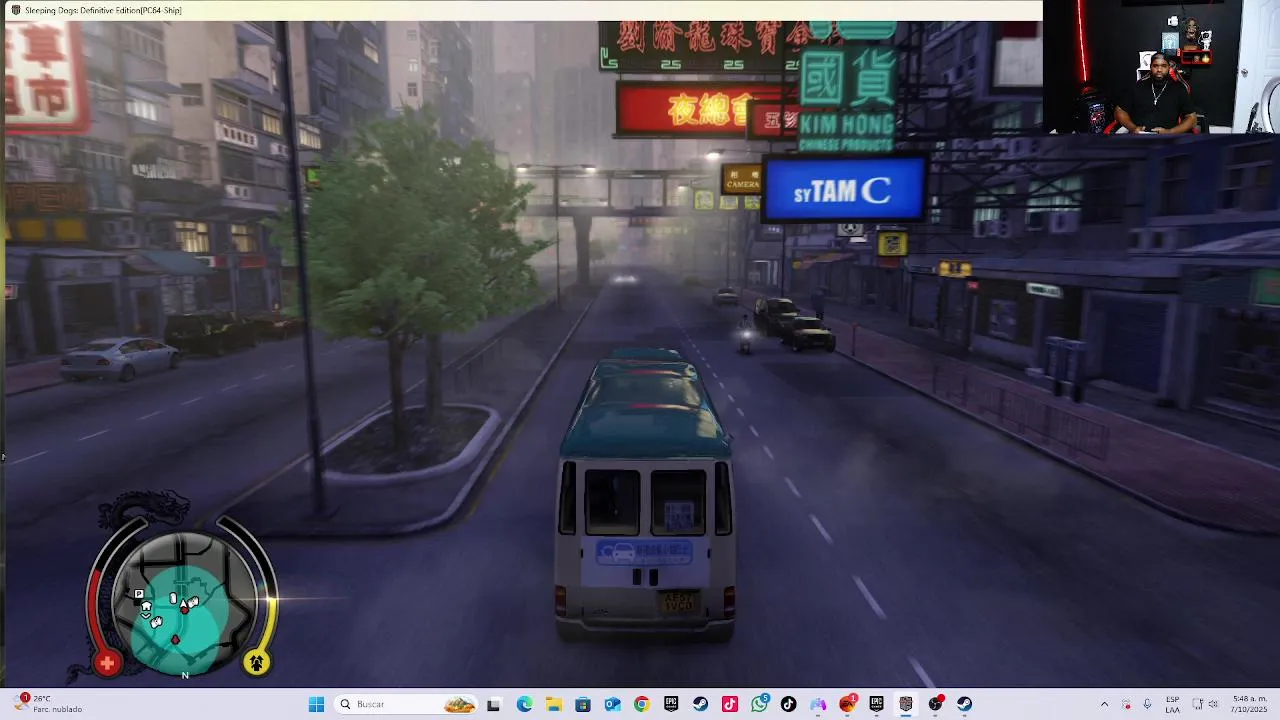The image size is (1280, 720).
Task: Open Microsoft Store from taskbar
Action: 583,704
